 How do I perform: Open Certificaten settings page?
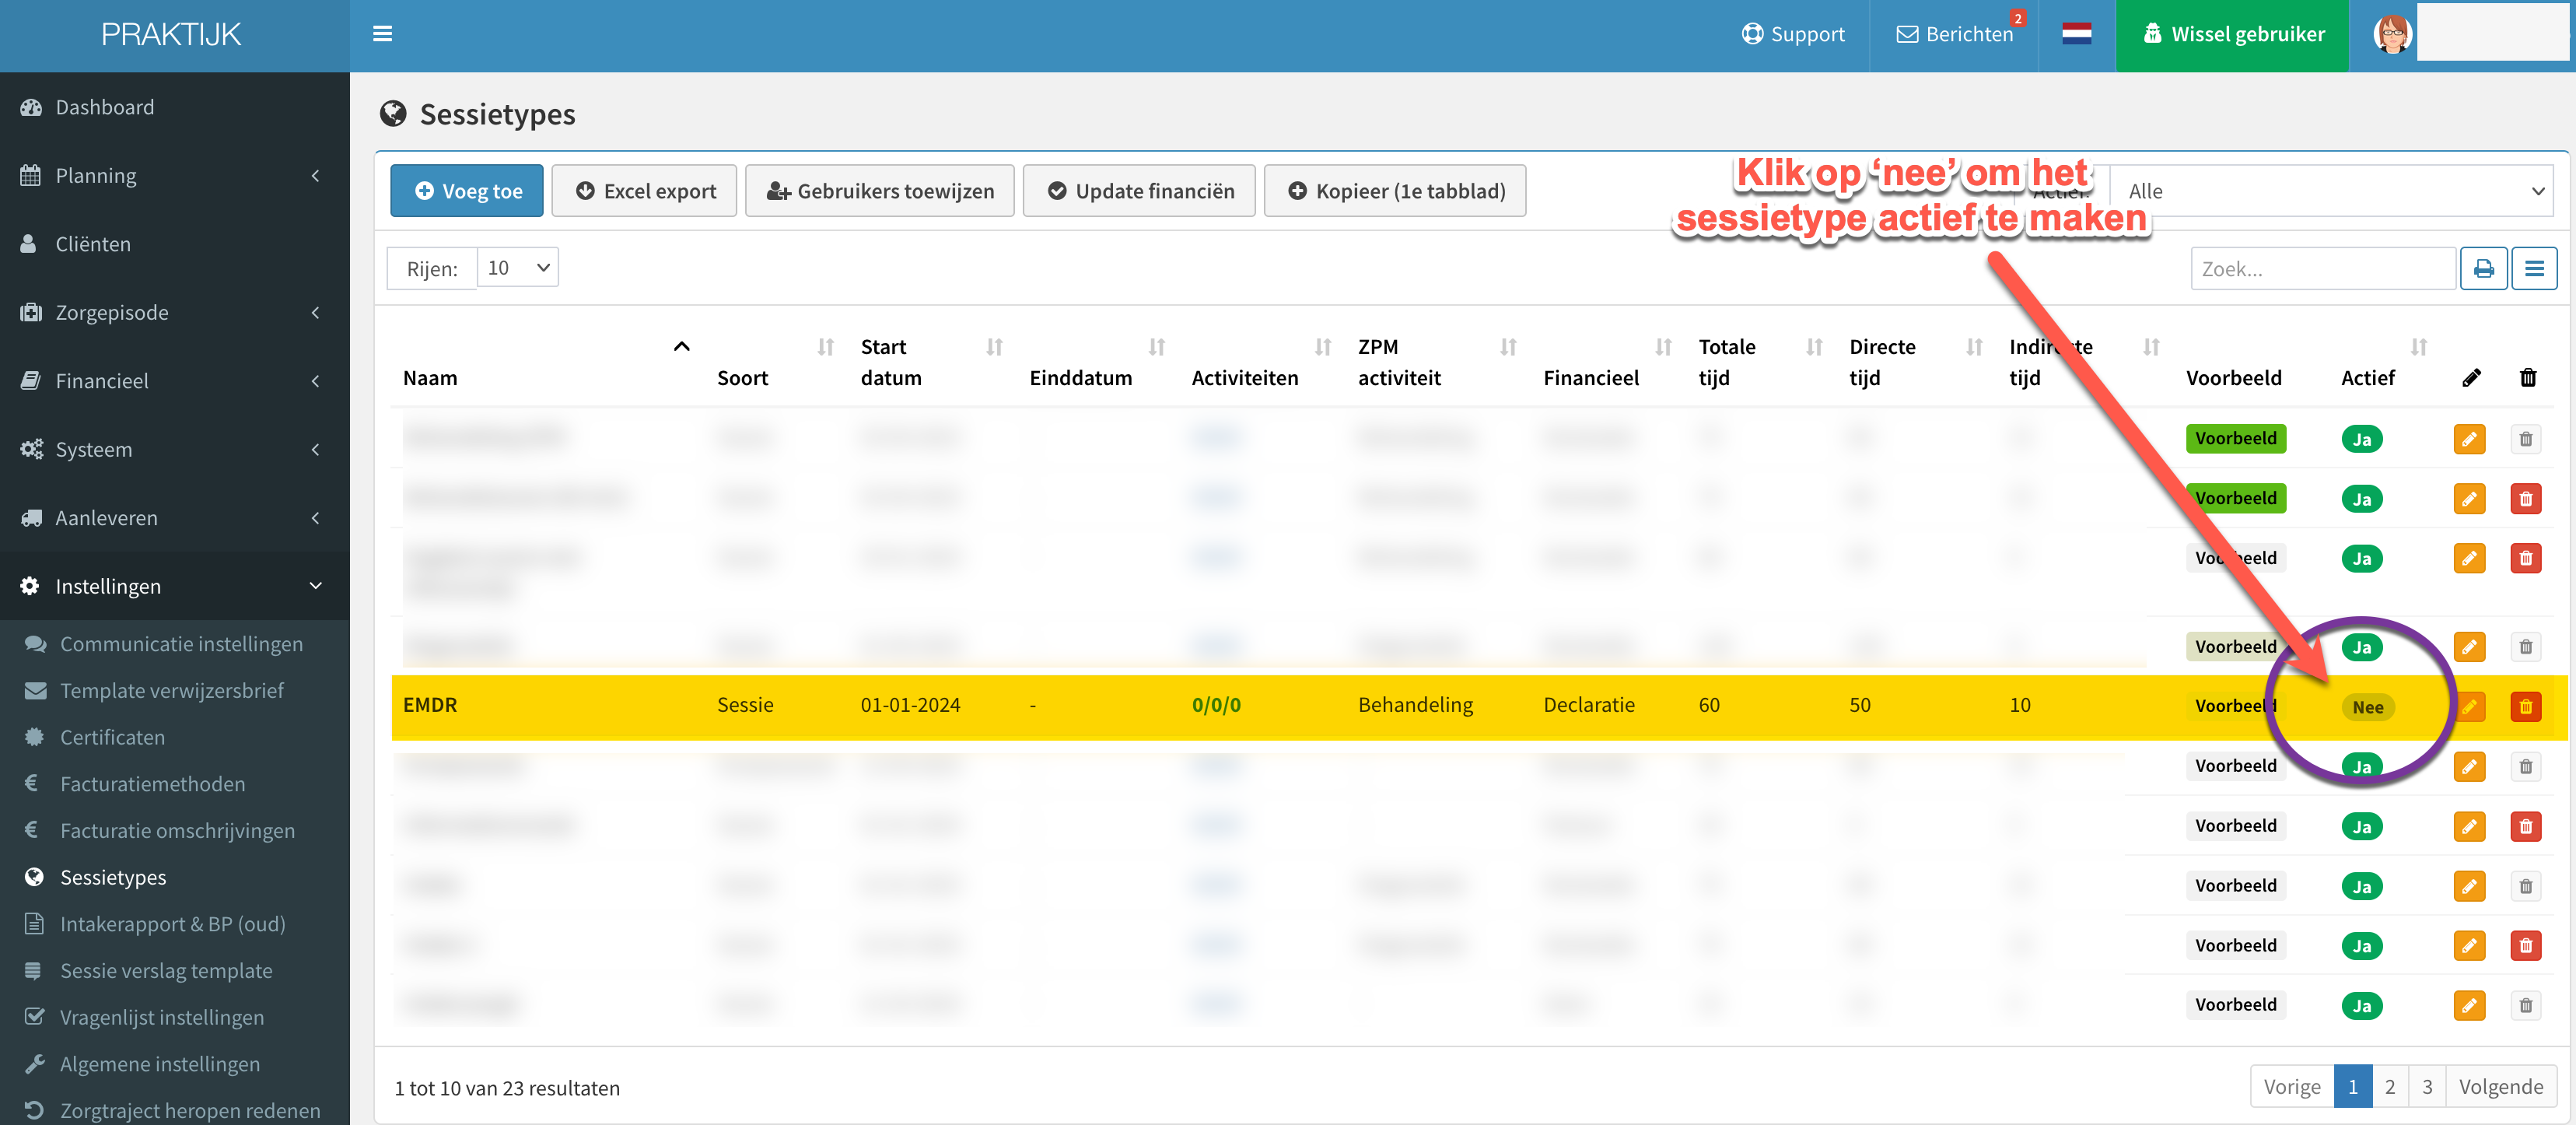pyautogui.click(x=112, y=737)
